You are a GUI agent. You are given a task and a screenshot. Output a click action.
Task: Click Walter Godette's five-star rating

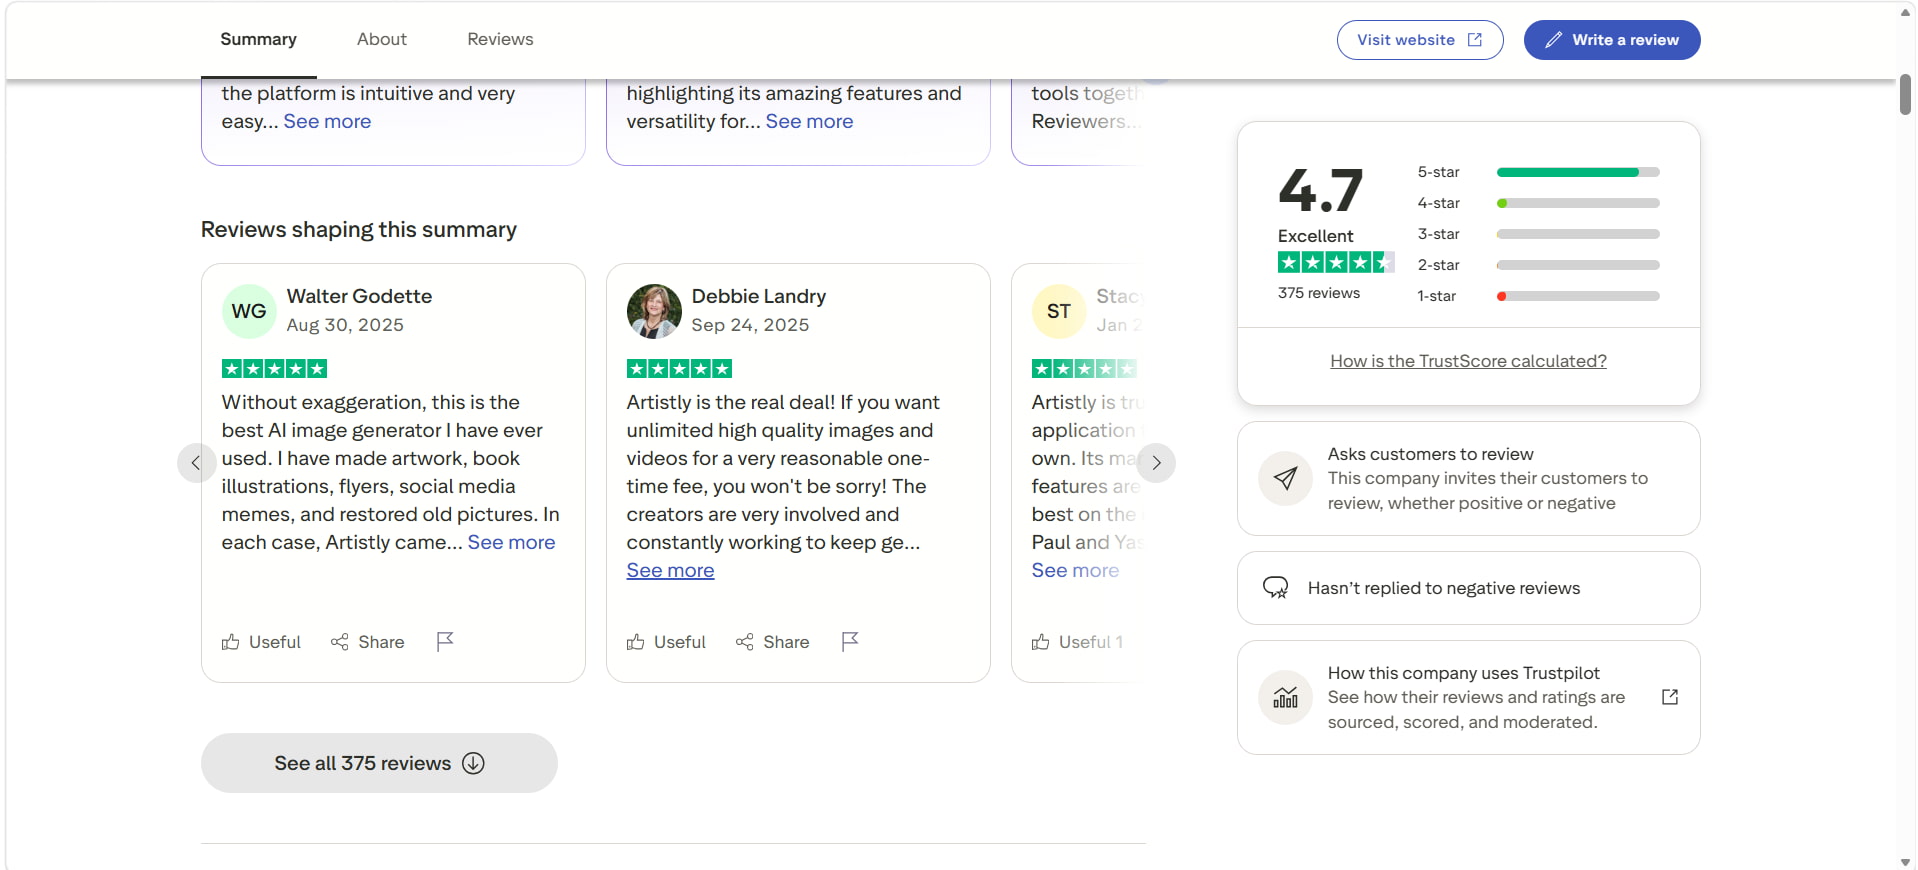(x=274, y=369)
